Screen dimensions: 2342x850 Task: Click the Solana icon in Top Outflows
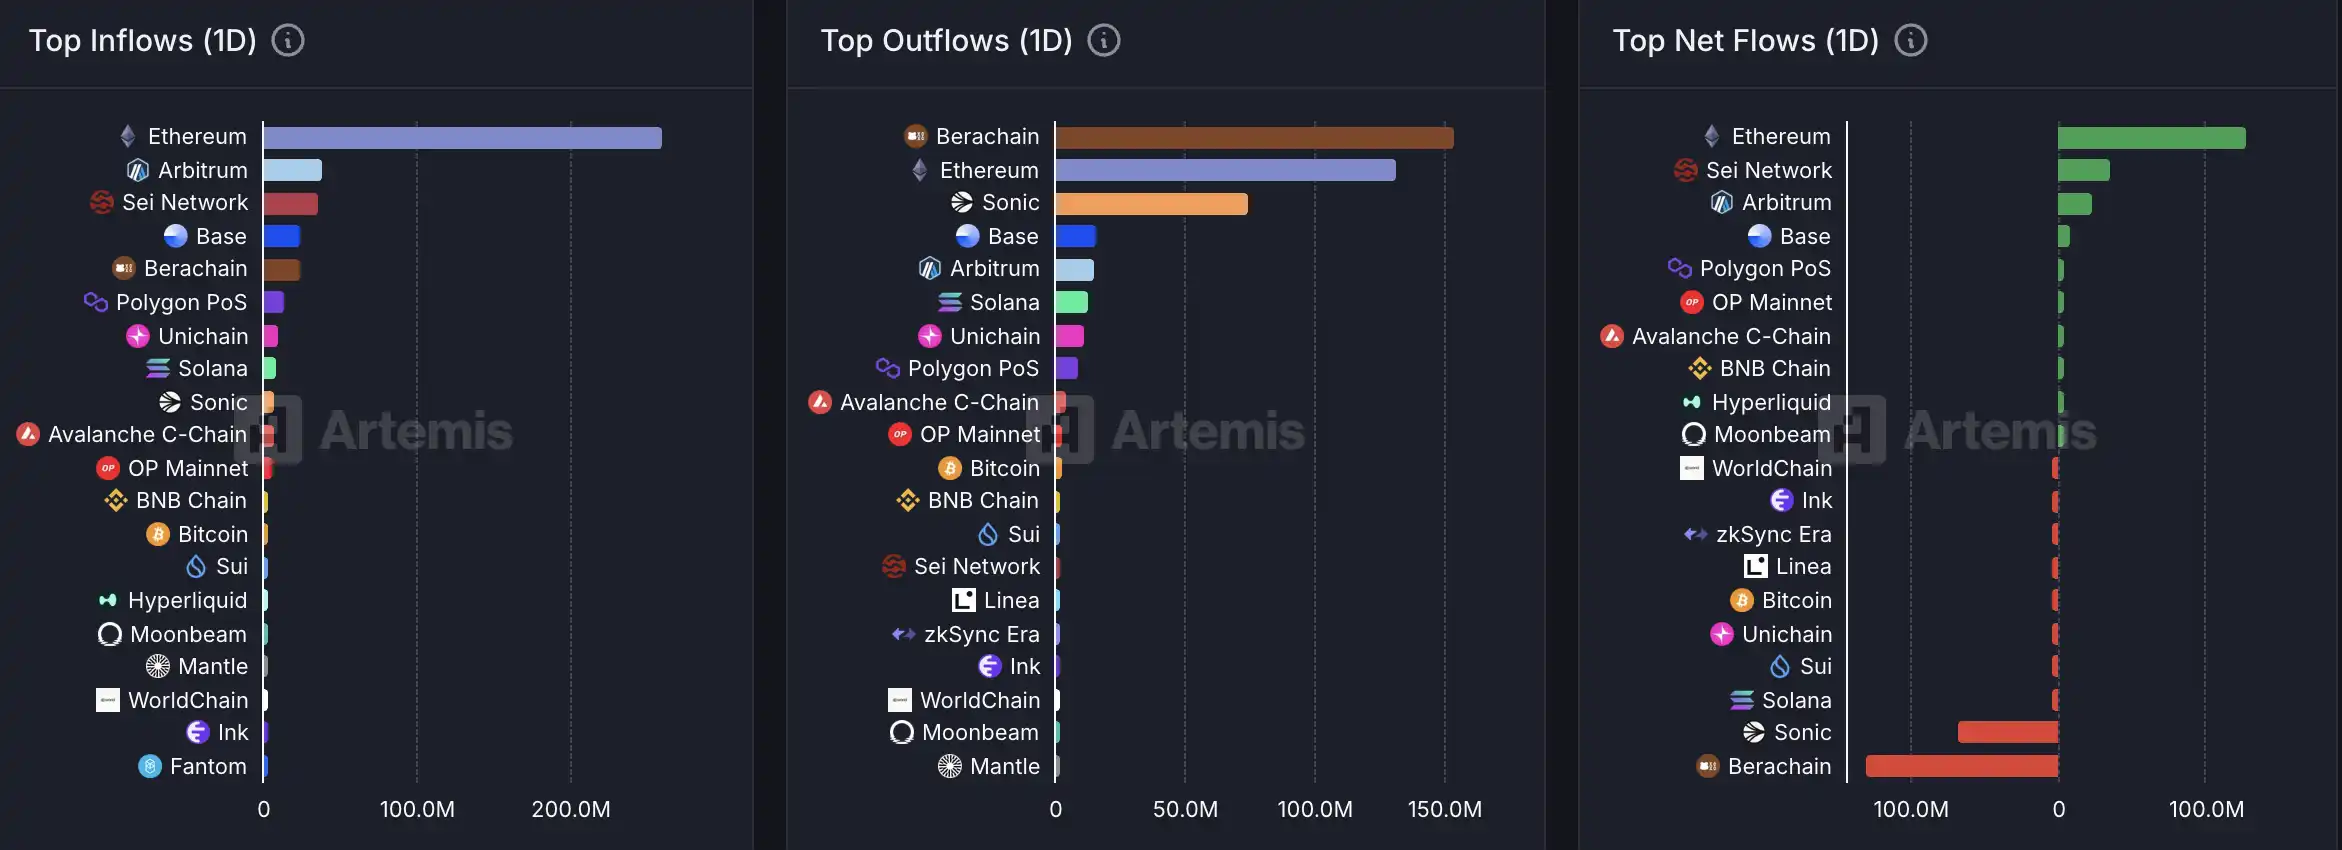[x=950, y=302]
